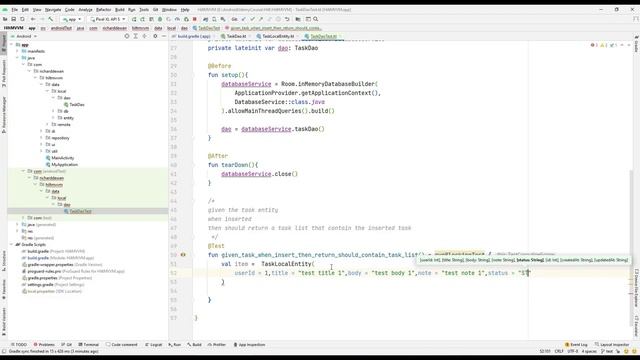Switch to build.gradle (:app) tab
Screen dimensions: 640x360
pyautogui.click(x=193, y=36)
